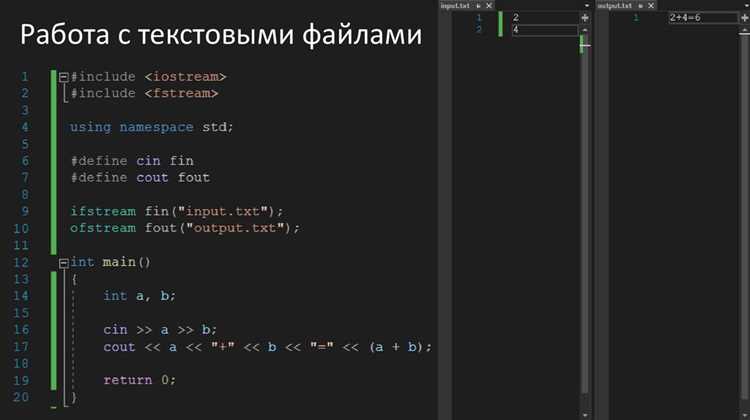Click split-editor plus icon in output.txt pane
750x420 pixels.
coord(745,18)
